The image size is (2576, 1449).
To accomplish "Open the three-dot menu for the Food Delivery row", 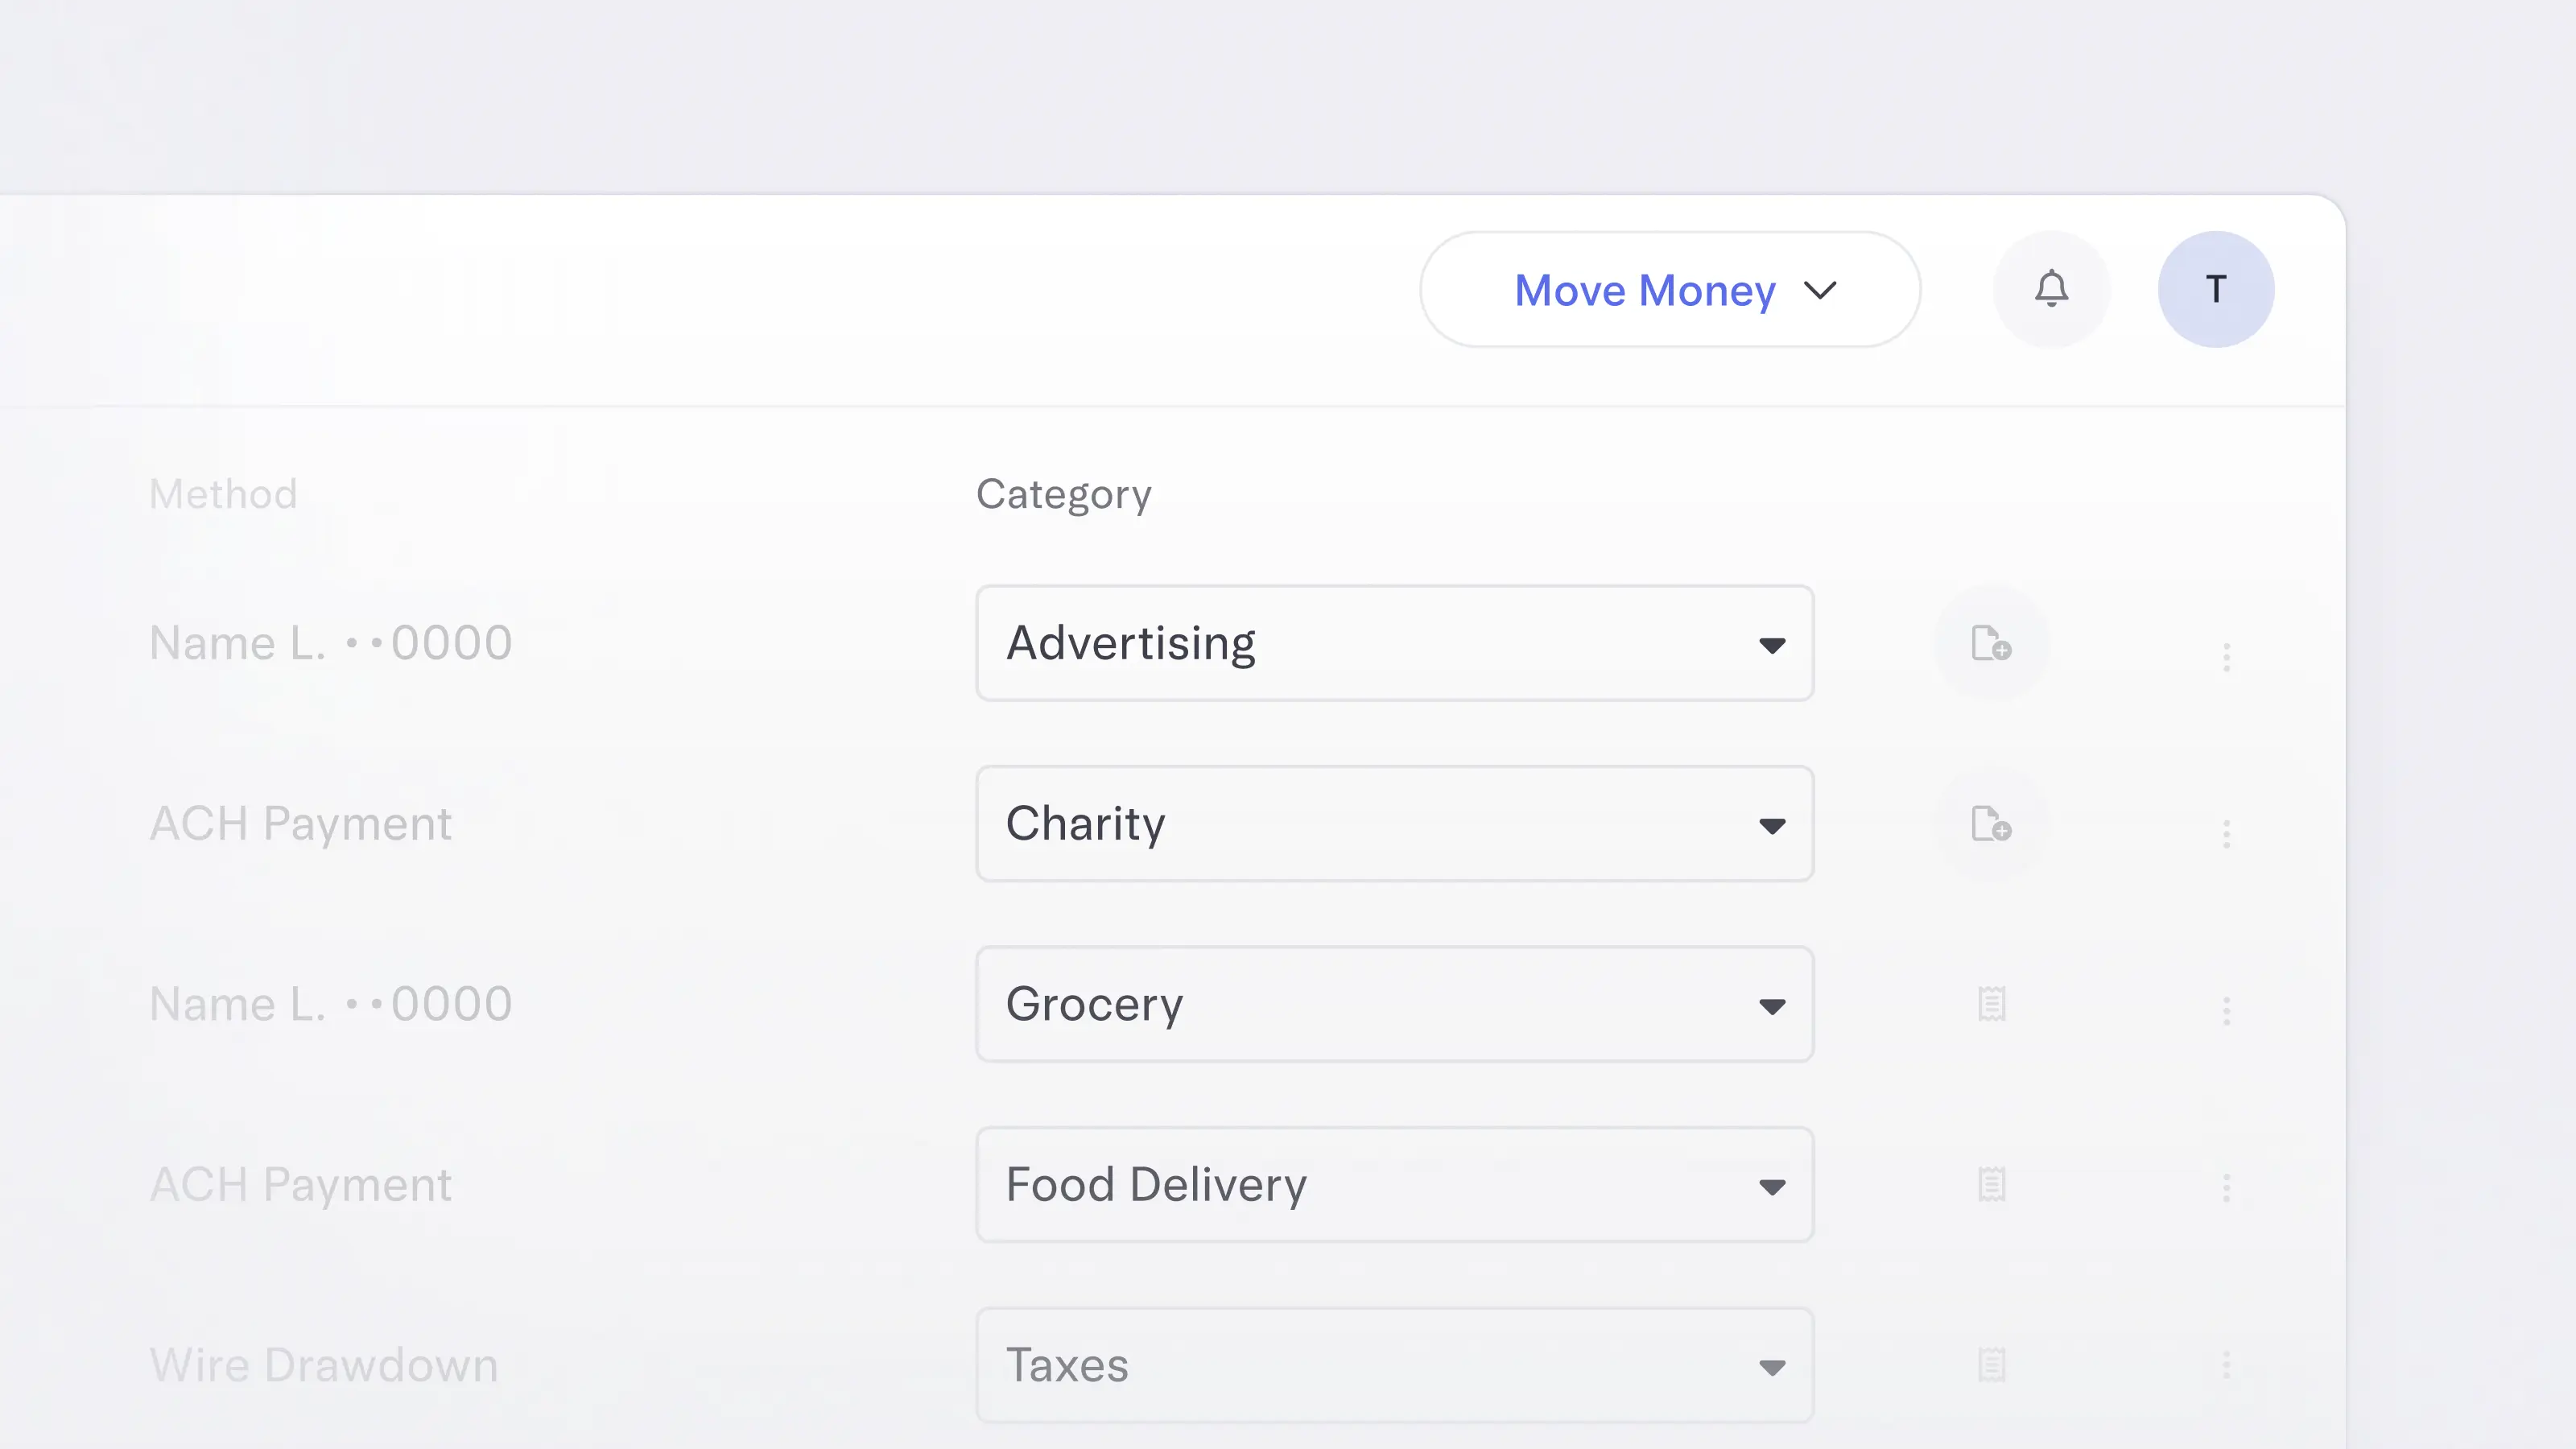I will tap(2227, 1188).
